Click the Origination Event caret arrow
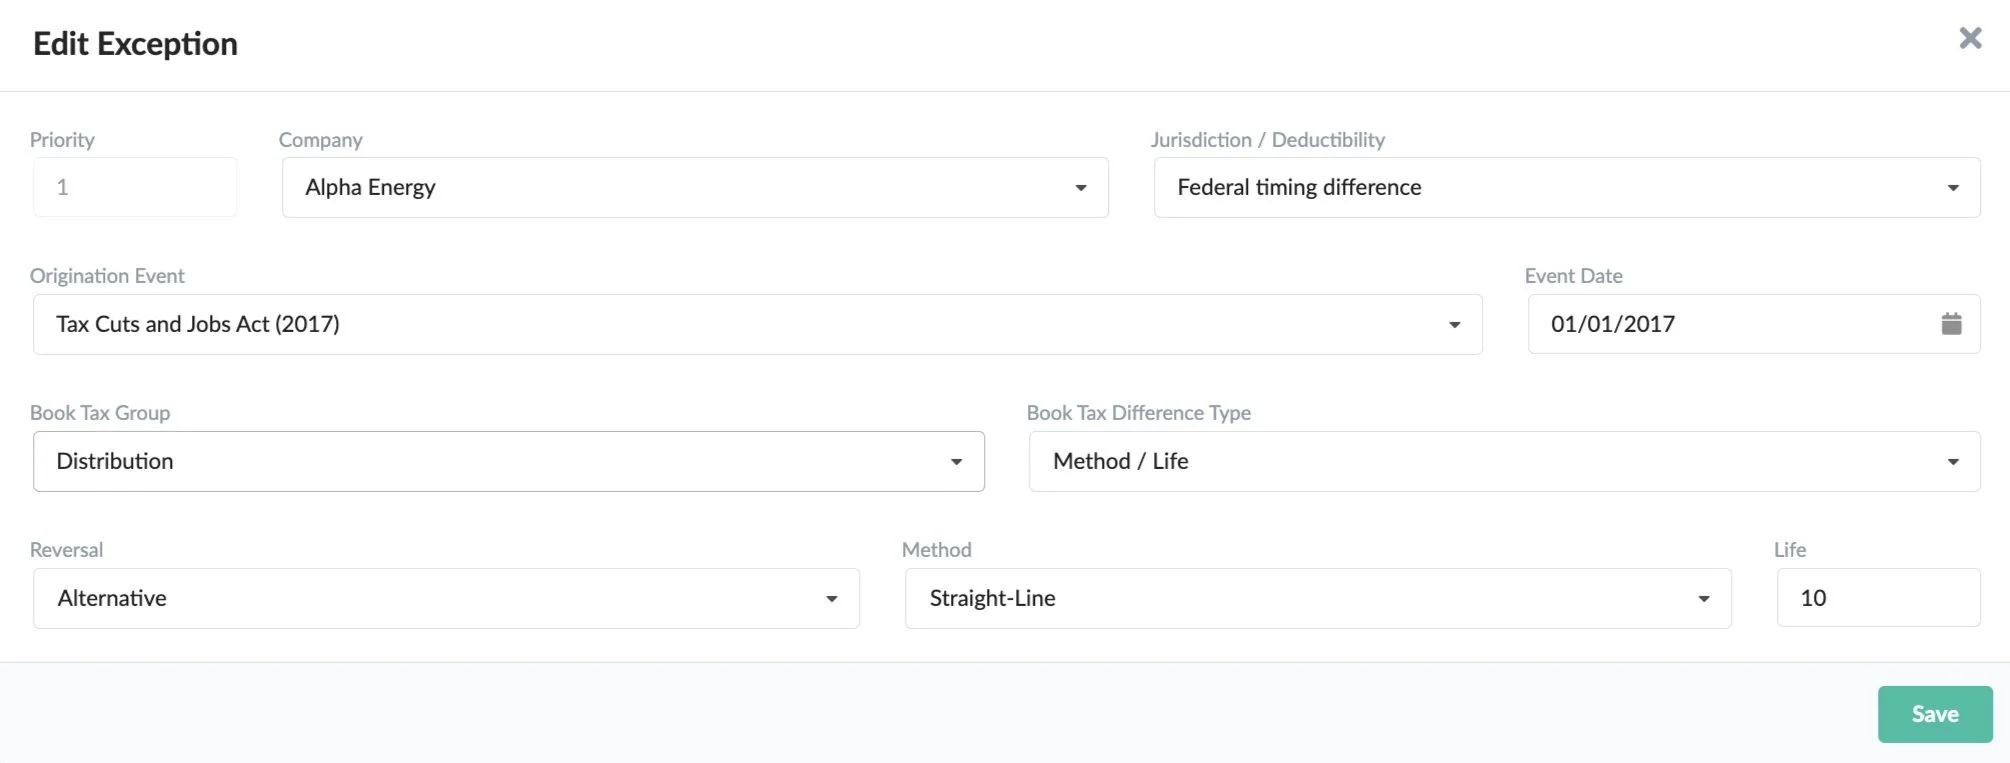2010x763 pixels. 1454,325
